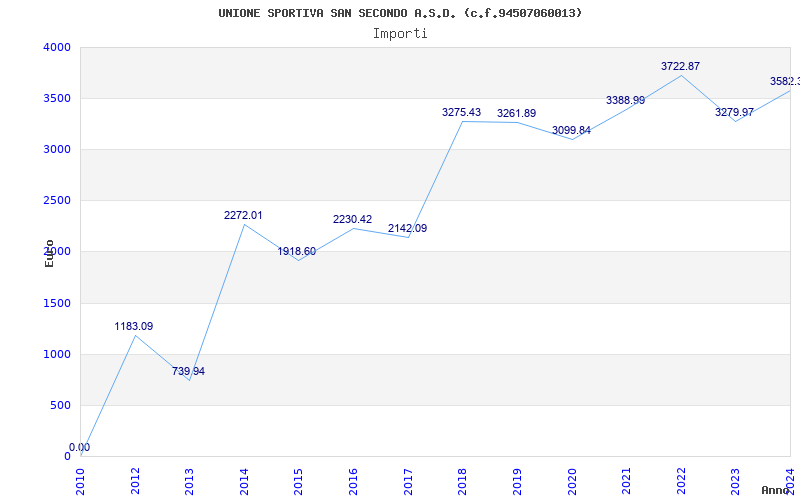
Task: Select the 2142.09 data label
Action: [x=408, y=229]
